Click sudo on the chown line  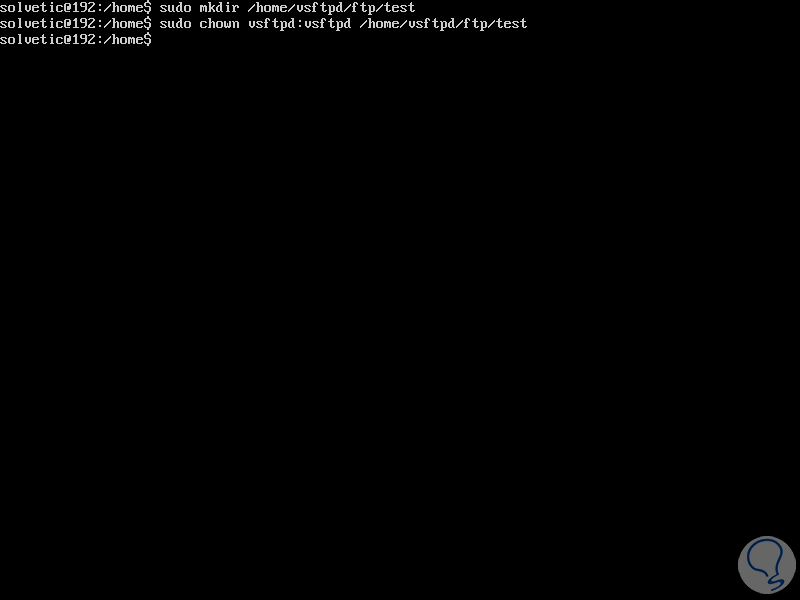(175, 23)
